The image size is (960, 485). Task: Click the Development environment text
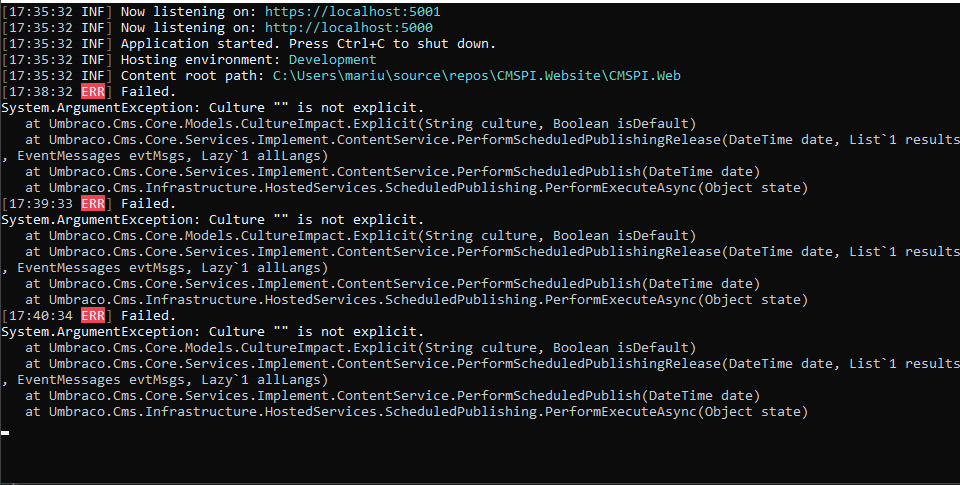click(x=332, y=59)
